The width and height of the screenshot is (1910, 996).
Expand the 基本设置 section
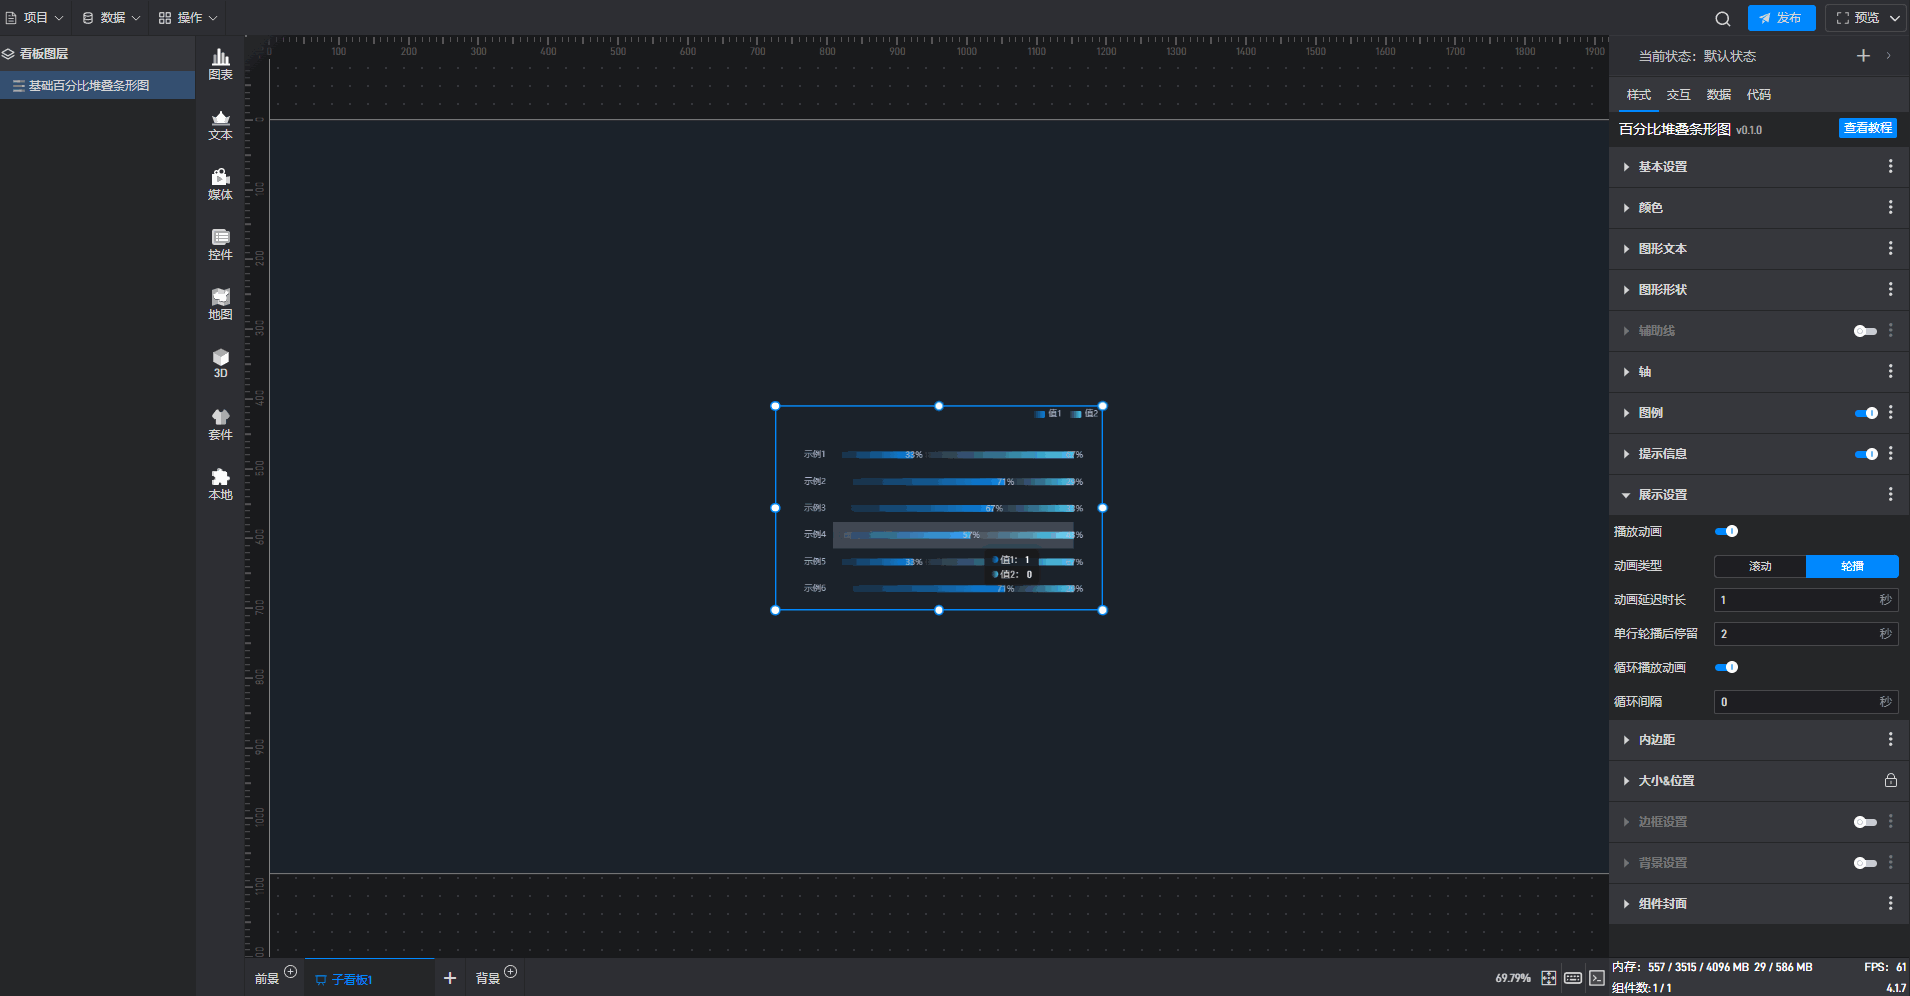point(1662,167)
